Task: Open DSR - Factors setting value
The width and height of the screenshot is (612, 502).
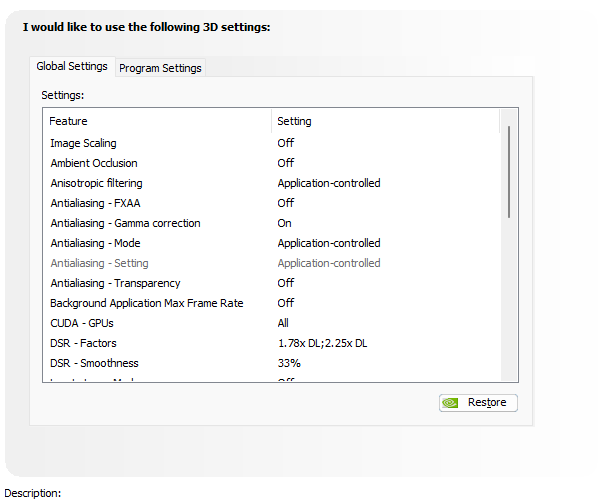Action: (322, 343)
